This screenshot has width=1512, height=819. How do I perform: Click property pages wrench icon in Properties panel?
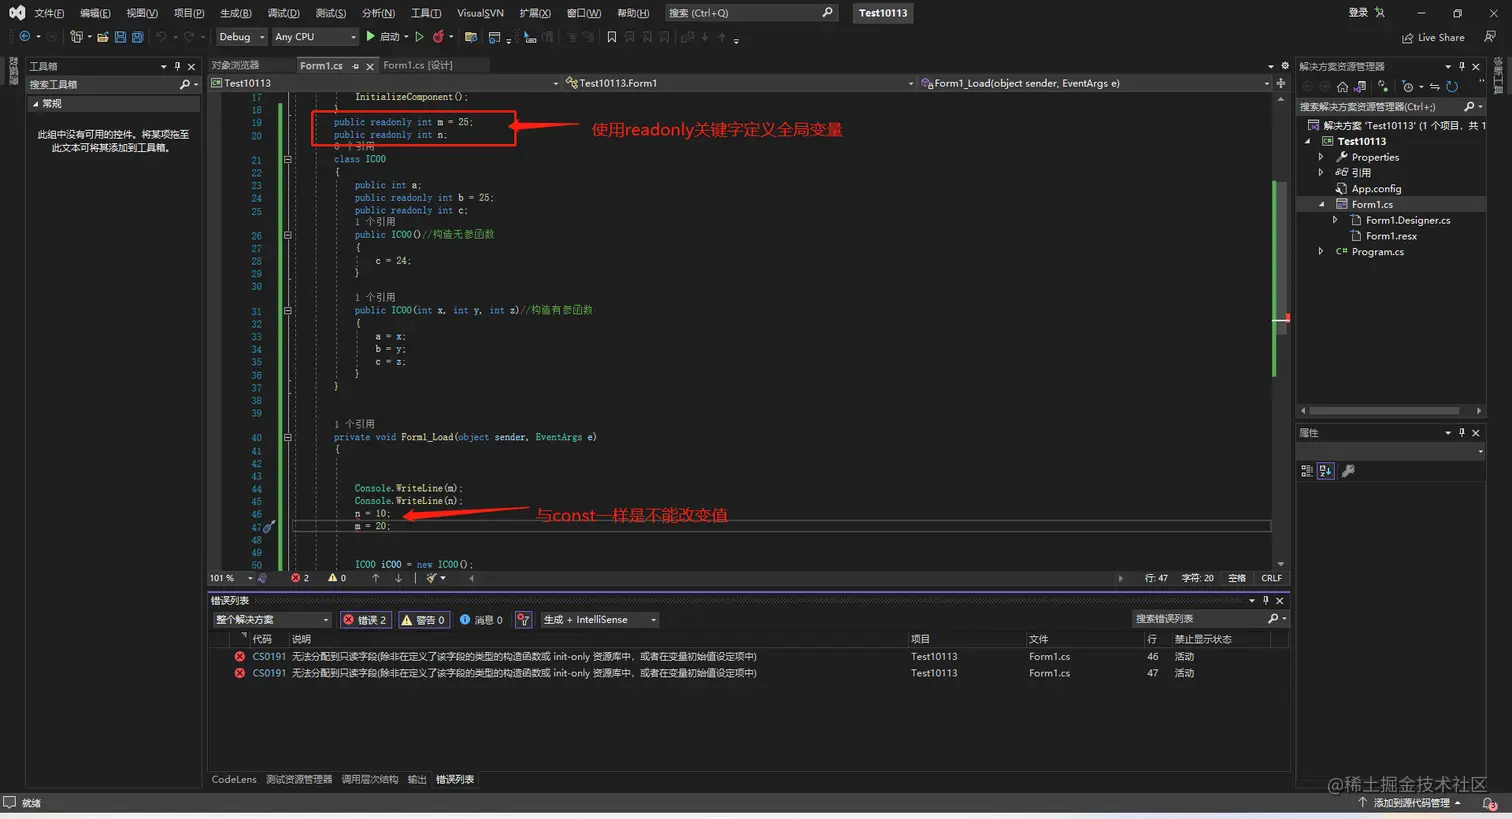(x=1347, y=471)
